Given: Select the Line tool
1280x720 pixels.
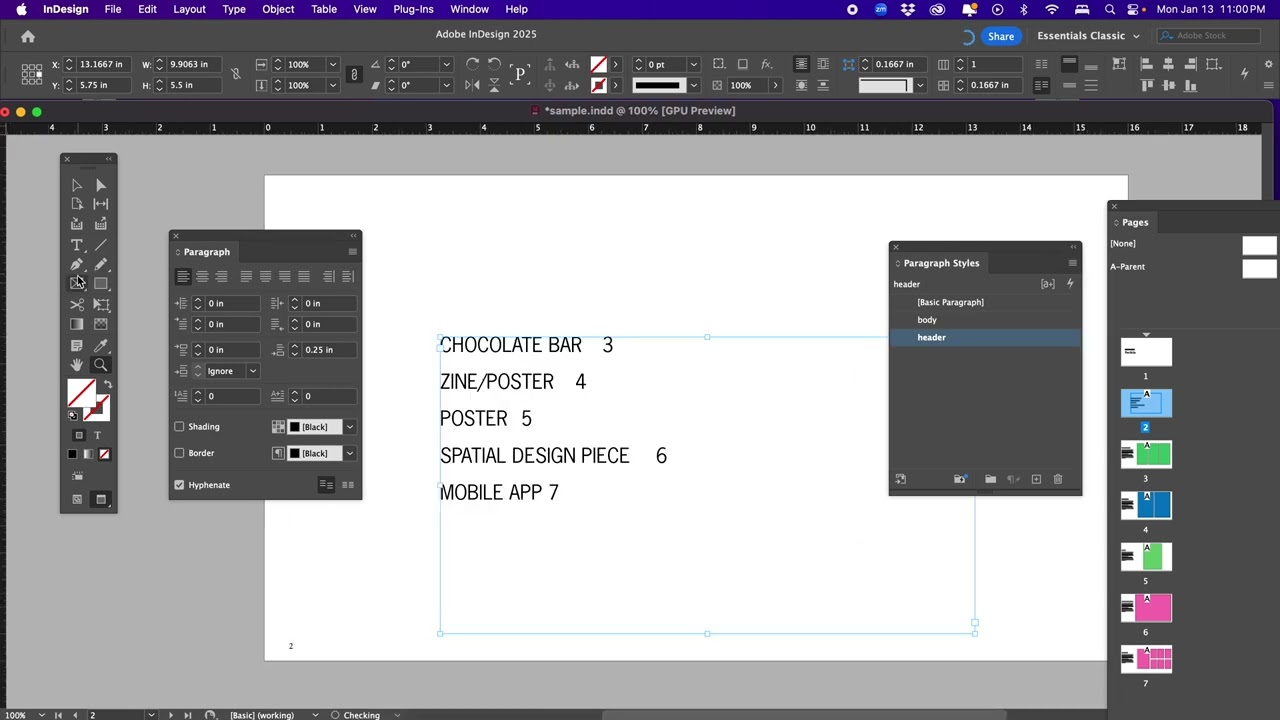Looking at the screenshot, I should pos(101,245).
